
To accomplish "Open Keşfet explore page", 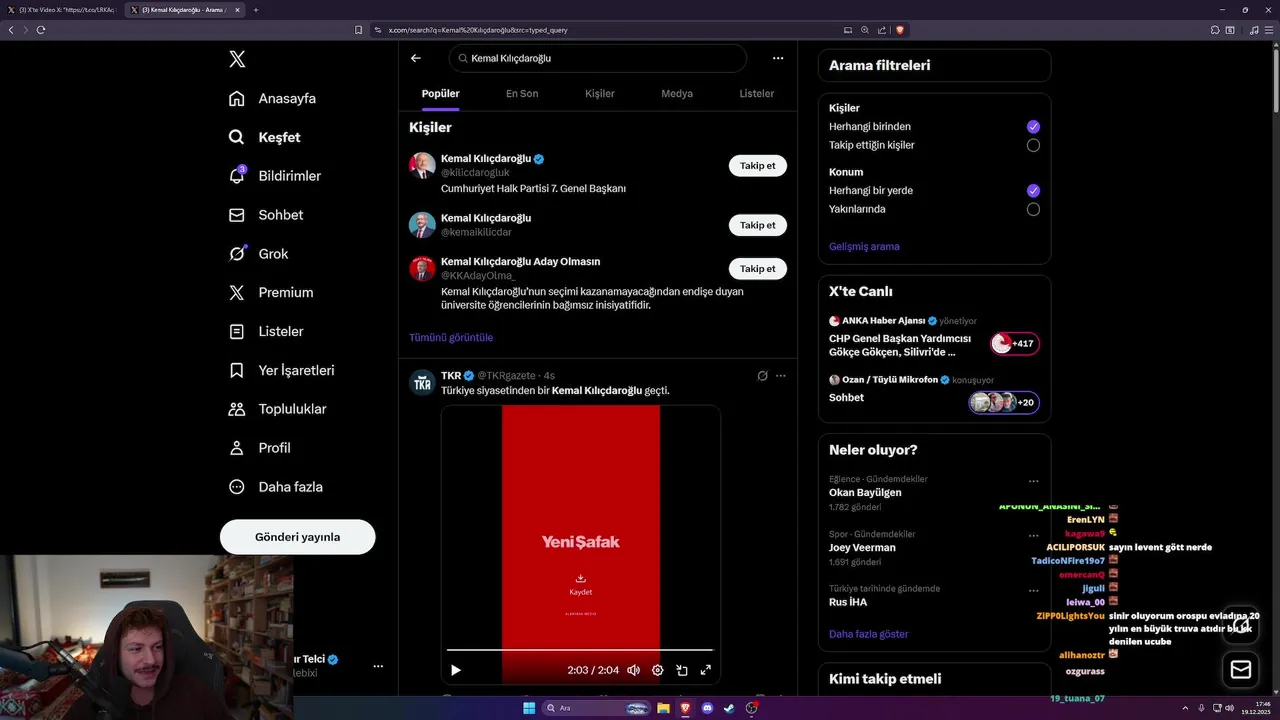I will (x=264, y=137).
